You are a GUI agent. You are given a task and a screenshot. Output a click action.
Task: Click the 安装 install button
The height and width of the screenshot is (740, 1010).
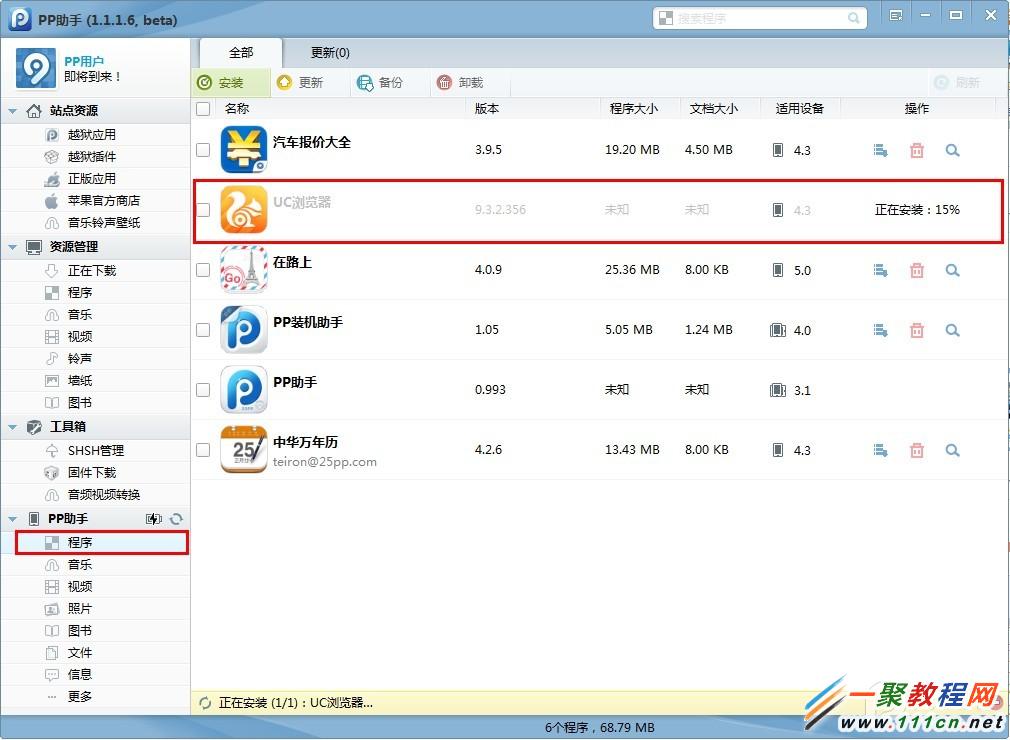[x=230, y=82]
